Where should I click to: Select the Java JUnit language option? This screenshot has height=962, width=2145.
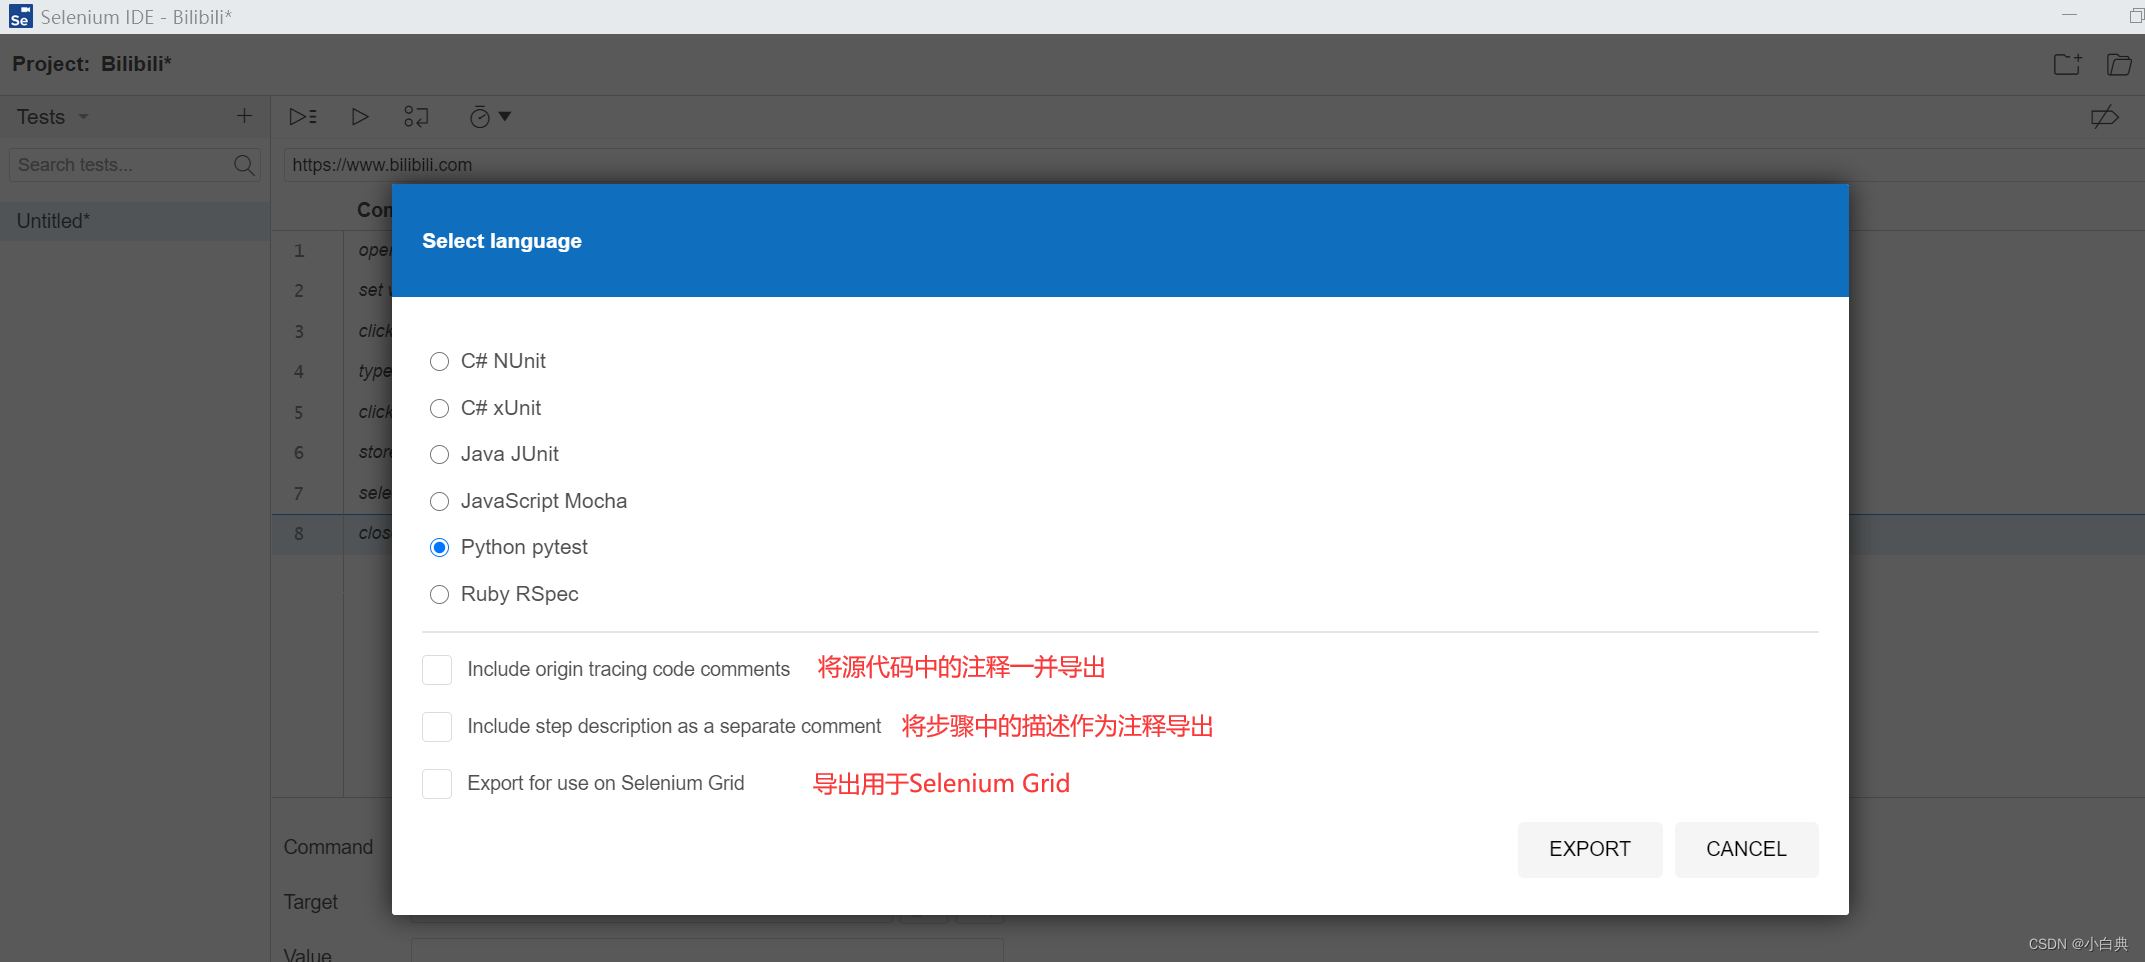point(439,454)
